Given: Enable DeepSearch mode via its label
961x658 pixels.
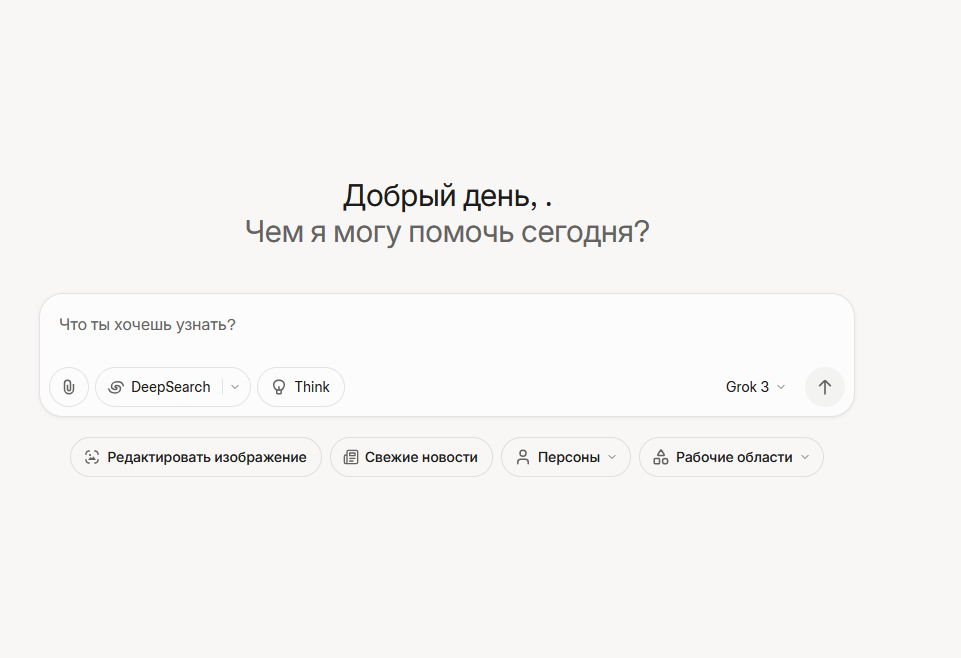Looking at the screenshot, I should coord(170,387).
